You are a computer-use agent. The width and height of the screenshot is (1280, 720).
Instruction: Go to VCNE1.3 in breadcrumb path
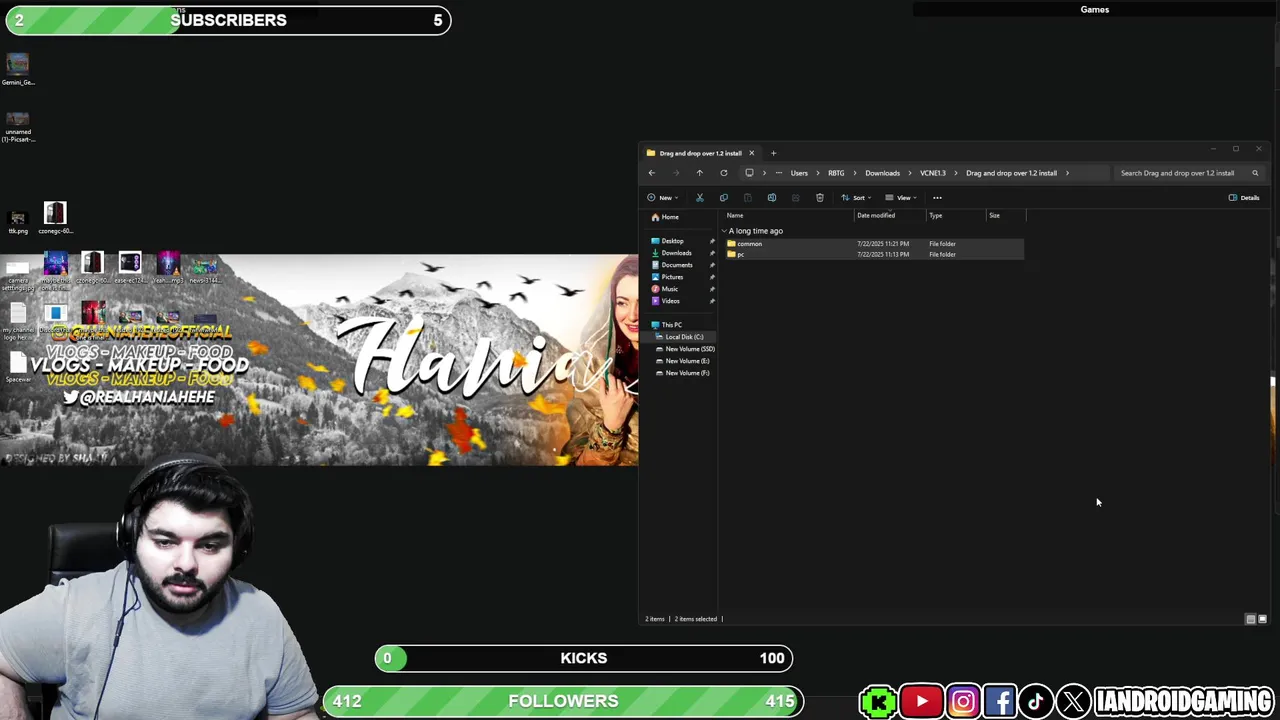pyautogui.click(x=933, y=173)
